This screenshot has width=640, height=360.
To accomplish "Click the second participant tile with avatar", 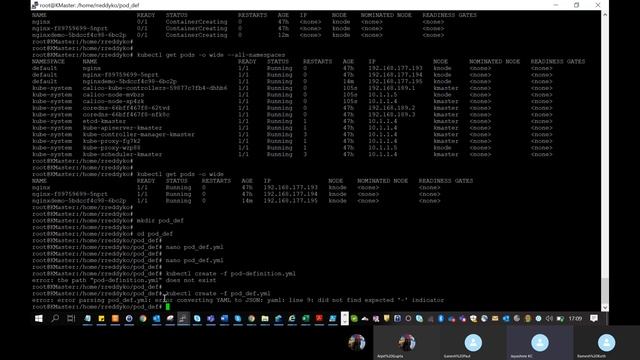I will point(473,343).
